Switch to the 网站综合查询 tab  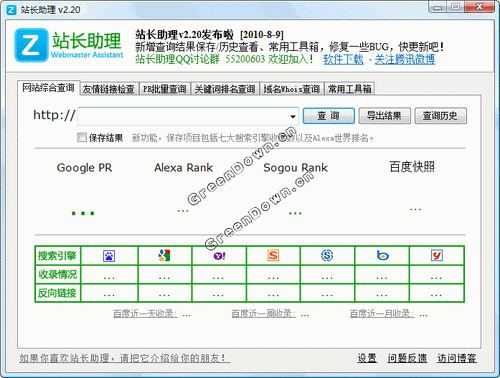pos(48,88)
